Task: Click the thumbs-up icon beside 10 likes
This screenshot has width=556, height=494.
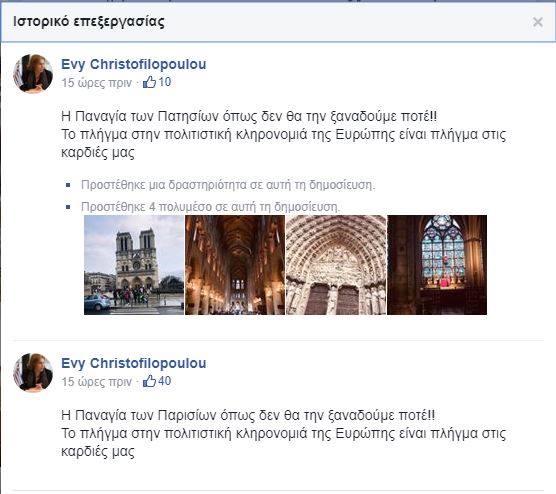Action: coord(149,82)
